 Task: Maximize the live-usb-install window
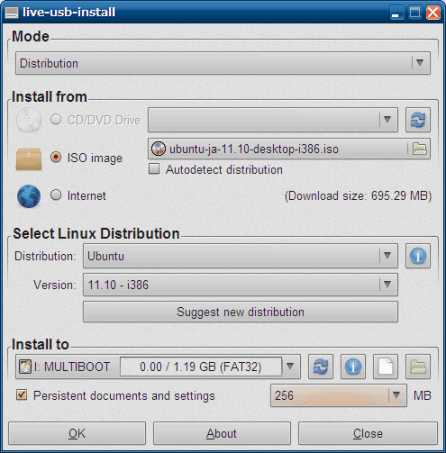415,13
